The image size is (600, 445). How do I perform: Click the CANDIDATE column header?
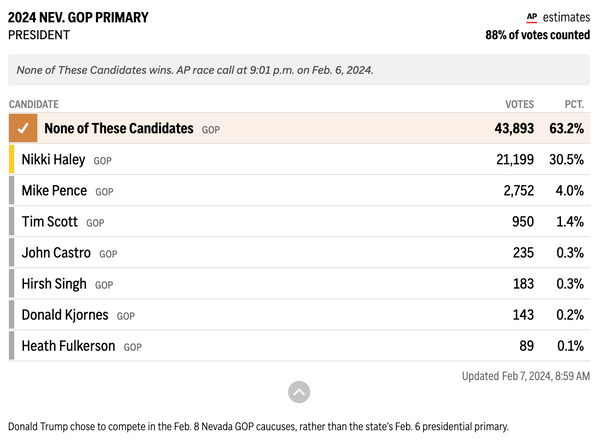tap(34, 104)
